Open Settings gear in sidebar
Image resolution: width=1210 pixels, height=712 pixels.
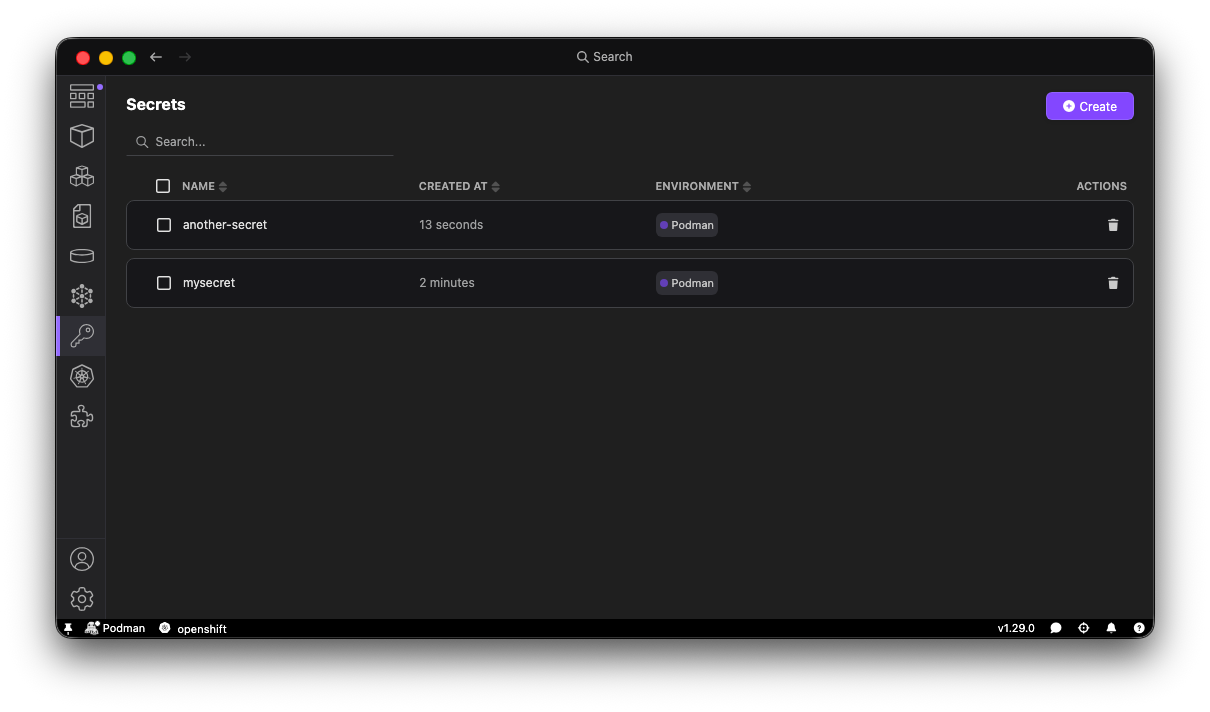pos(82,599)
